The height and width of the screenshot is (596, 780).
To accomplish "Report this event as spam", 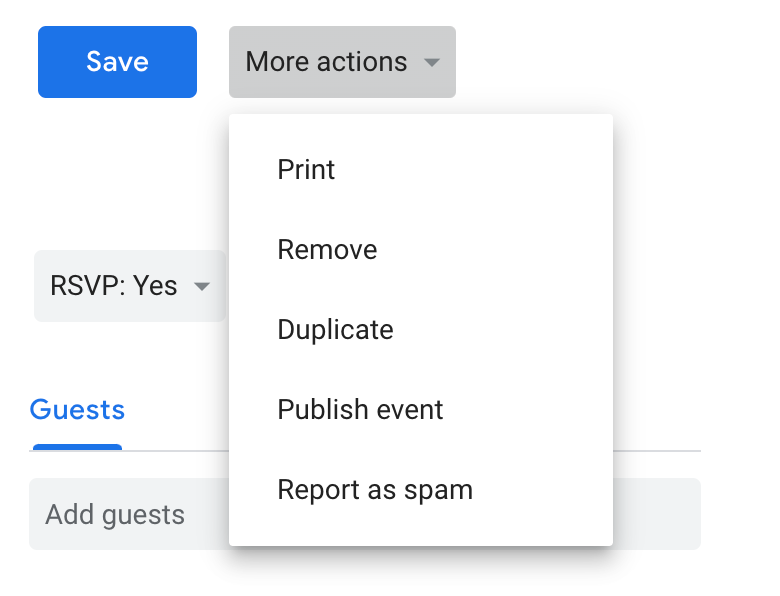I will [x=375, y=490].
